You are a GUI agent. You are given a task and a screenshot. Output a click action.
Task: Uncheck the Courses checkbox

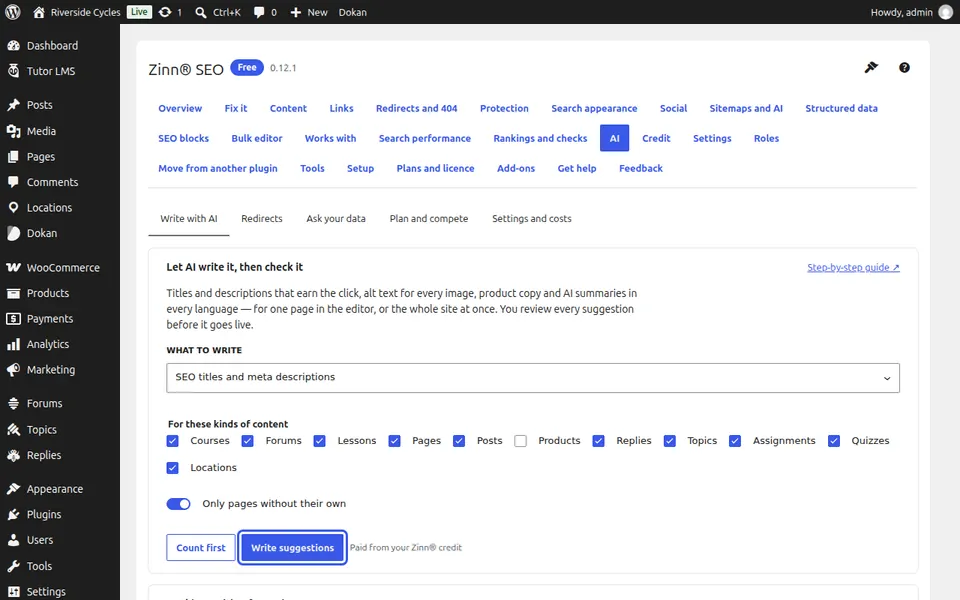(x=173, y=441)
